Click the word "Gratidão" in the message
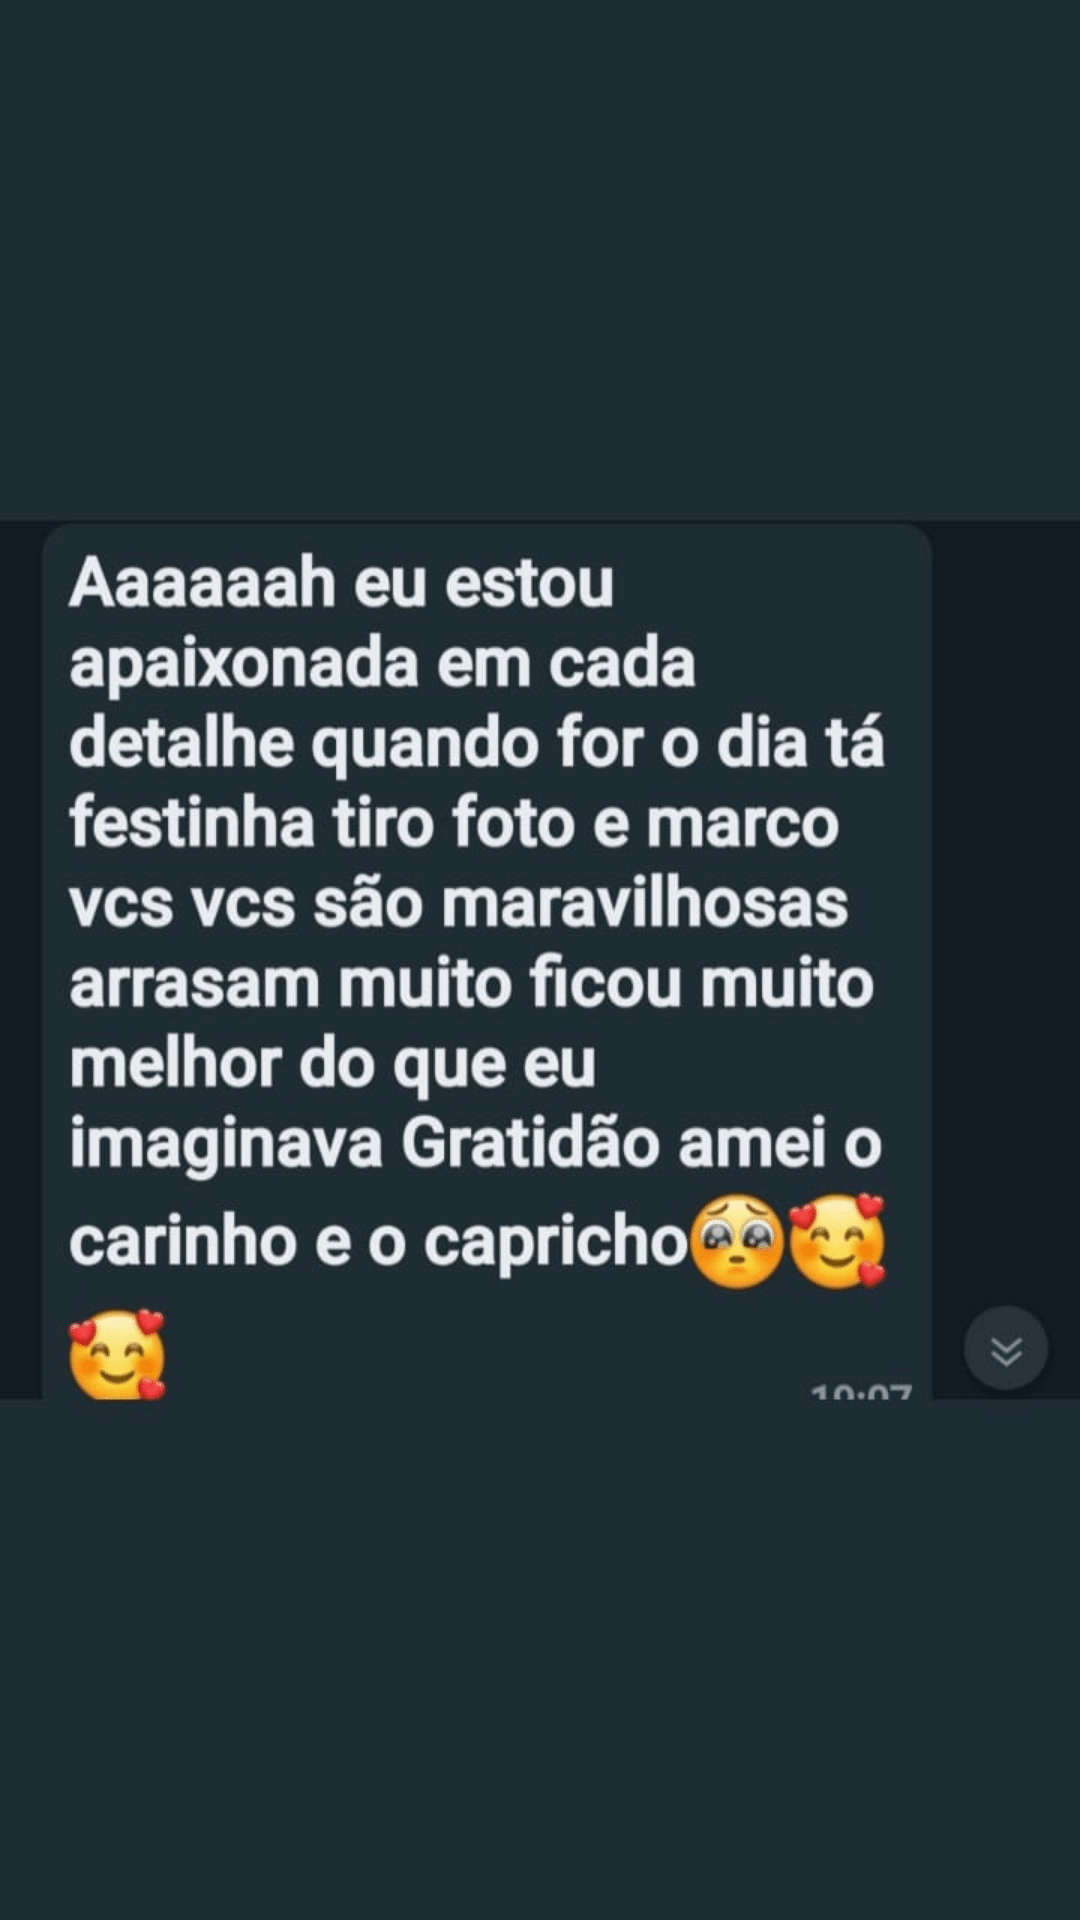 click(530, 1144)
